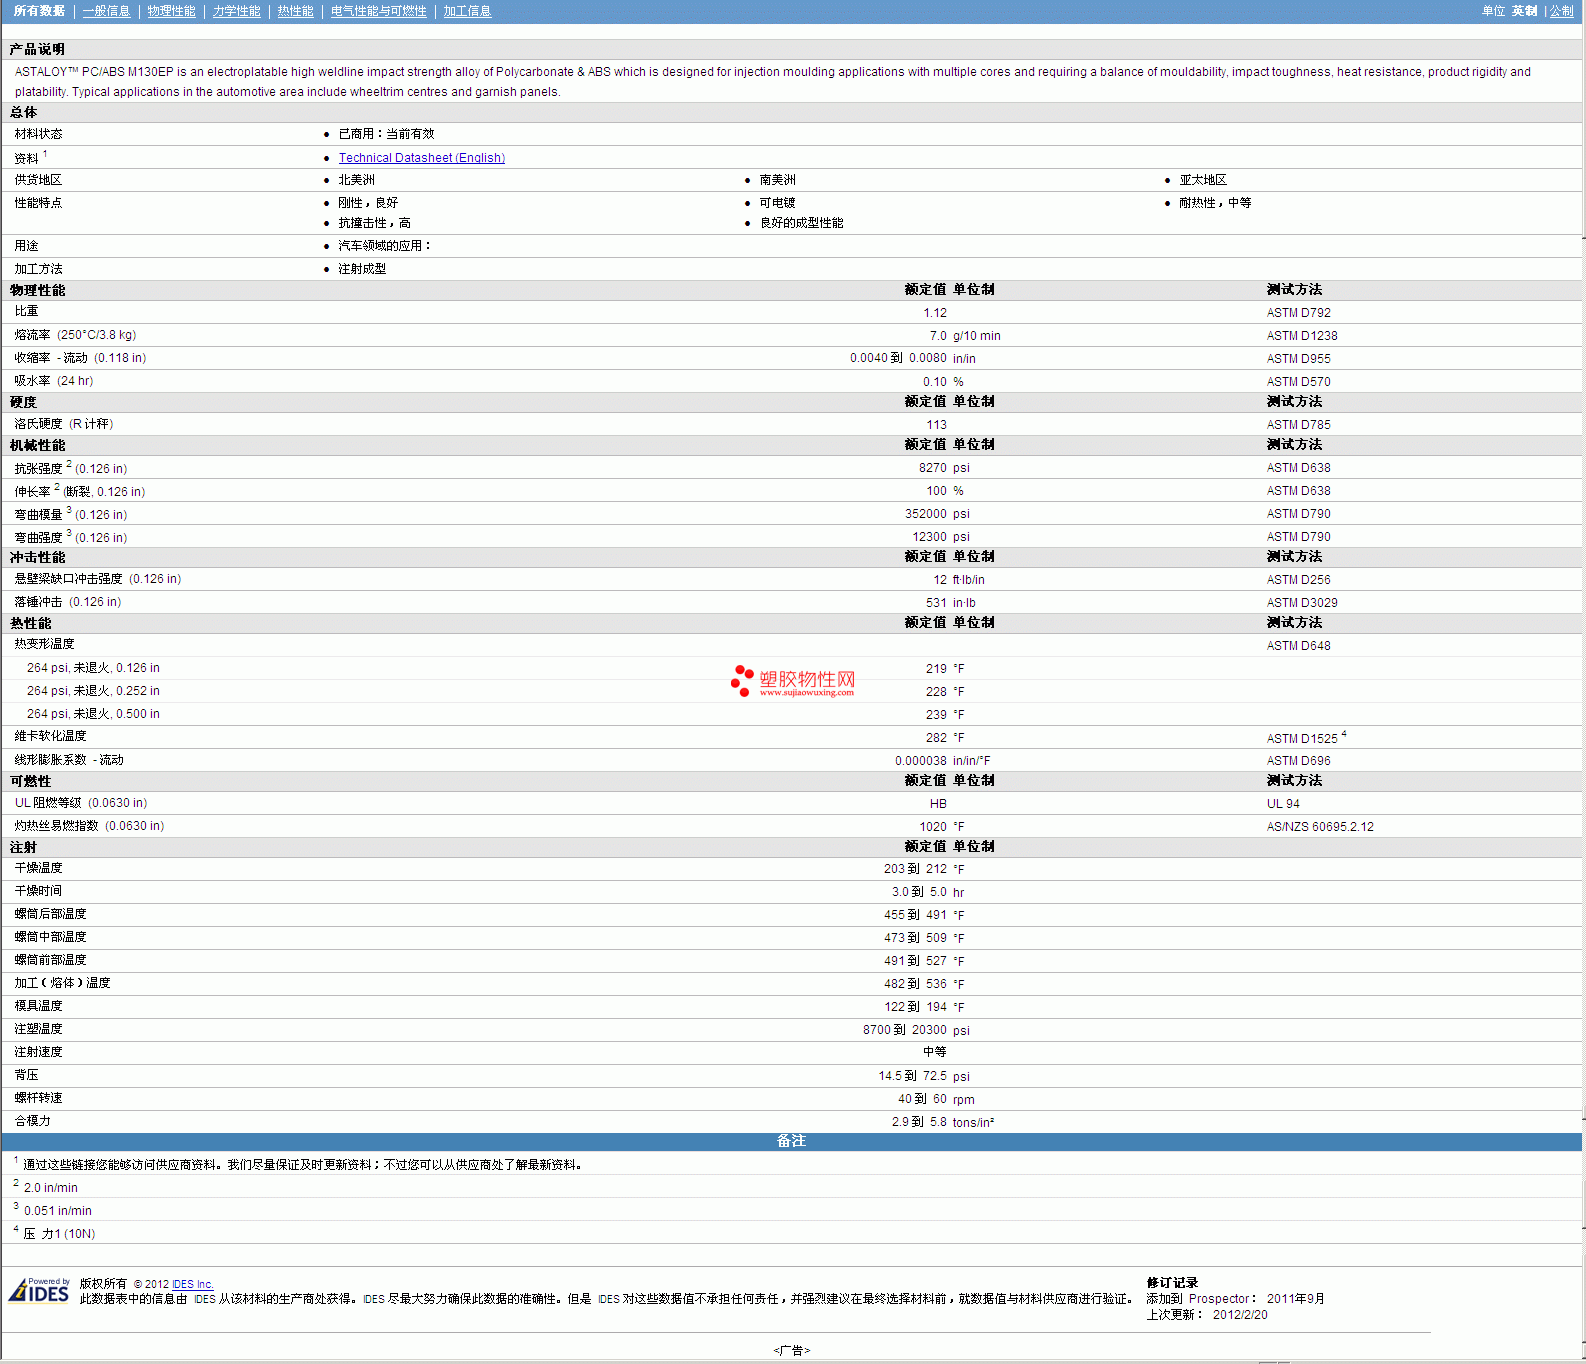Screen dimensions: 1586x1364
Task: Select the 所有数据 tab
Action: pyautogui.click(x=39, y=11)
